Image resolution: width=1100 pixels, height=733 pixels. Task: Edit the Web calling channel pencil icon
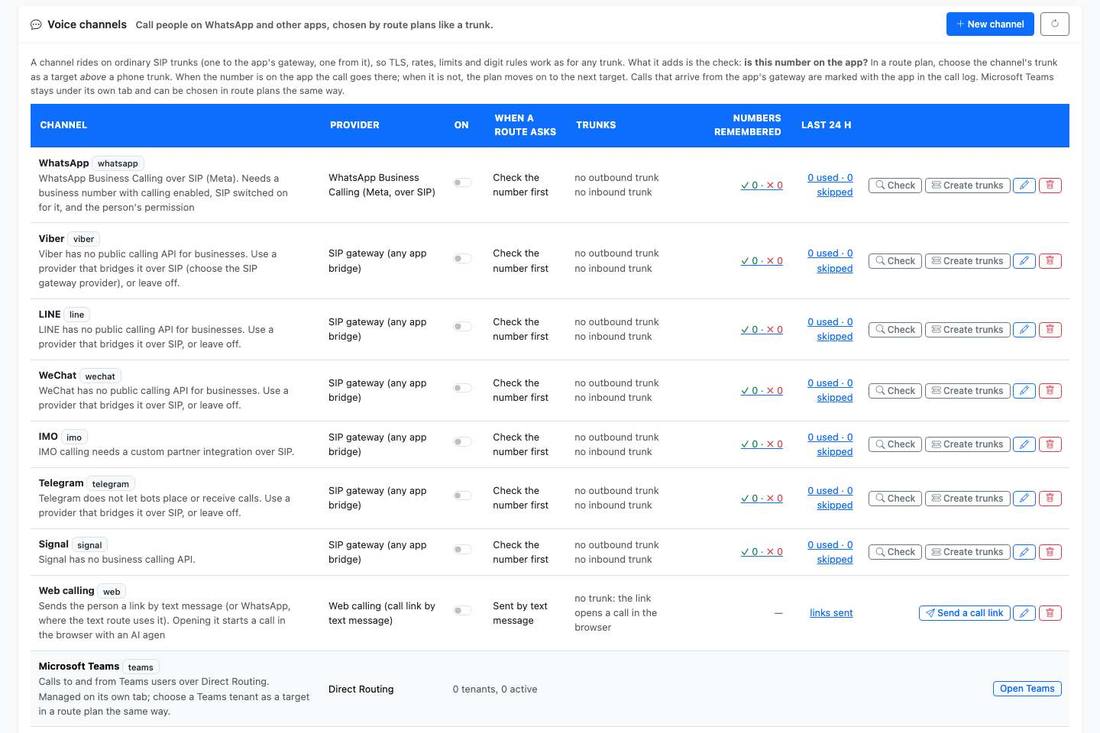click(x=1024, y=613)
